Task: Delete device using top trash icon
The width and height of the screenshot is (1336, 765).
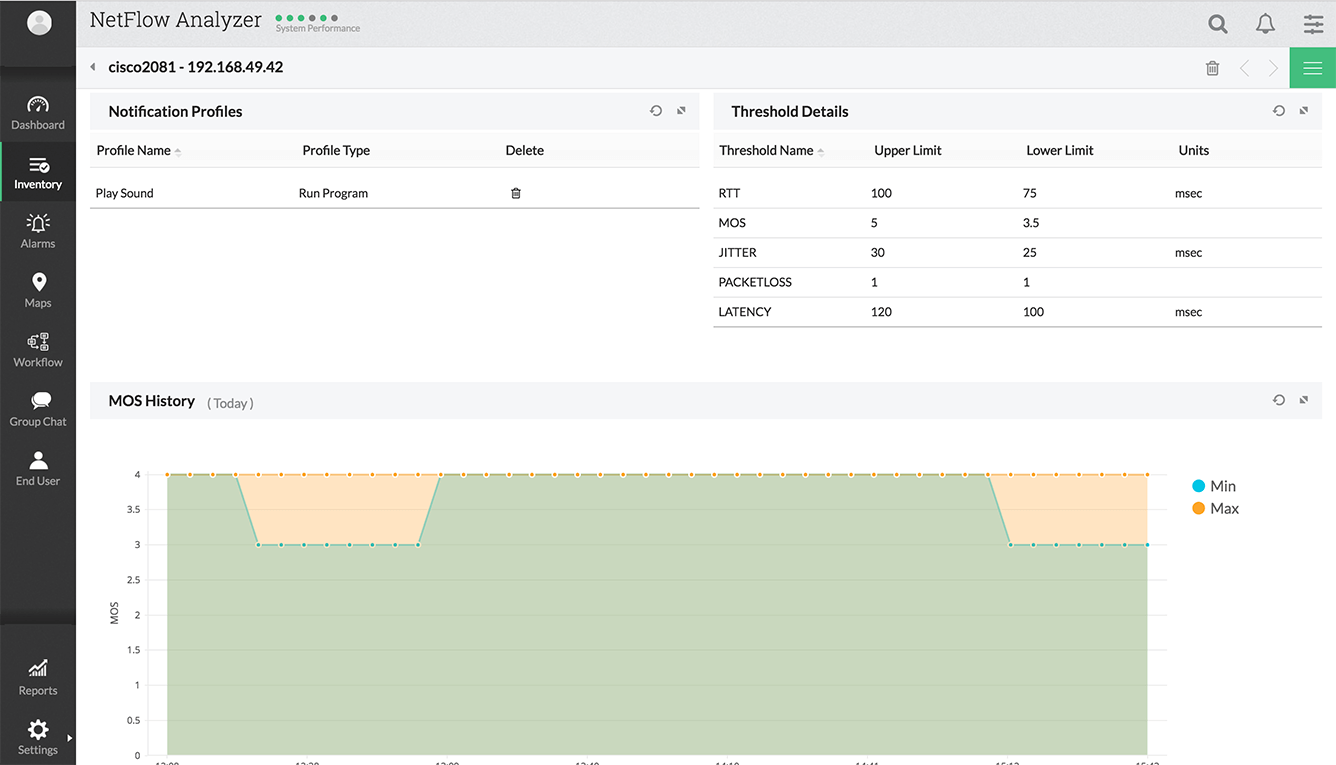Action: click(1212, 68)
